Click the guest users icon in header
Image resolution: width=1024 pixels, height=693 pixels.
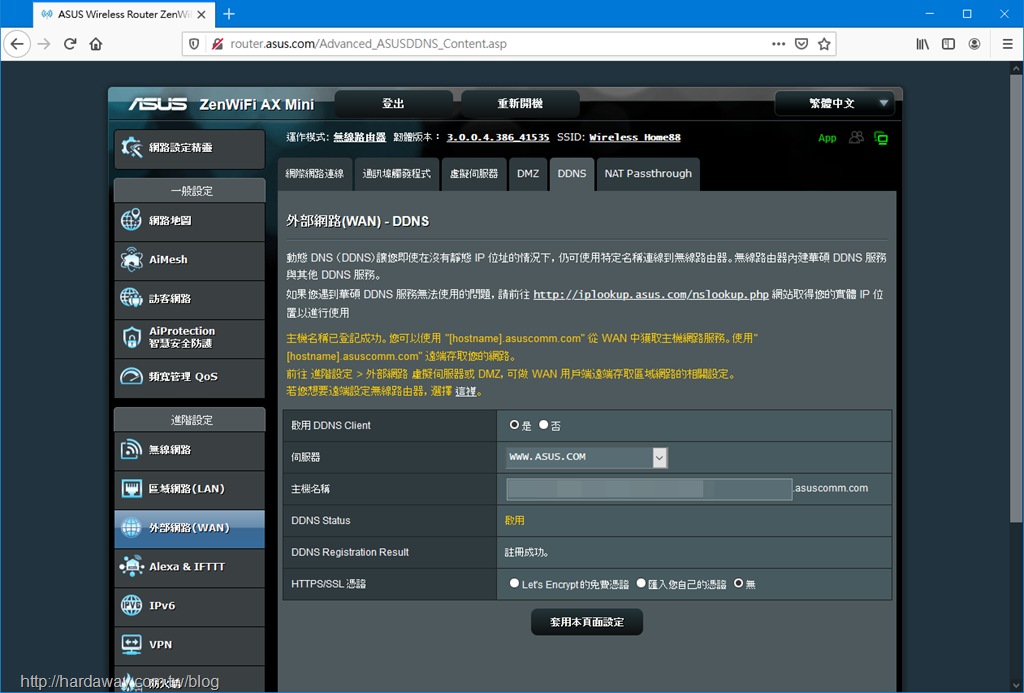(856, 137)
